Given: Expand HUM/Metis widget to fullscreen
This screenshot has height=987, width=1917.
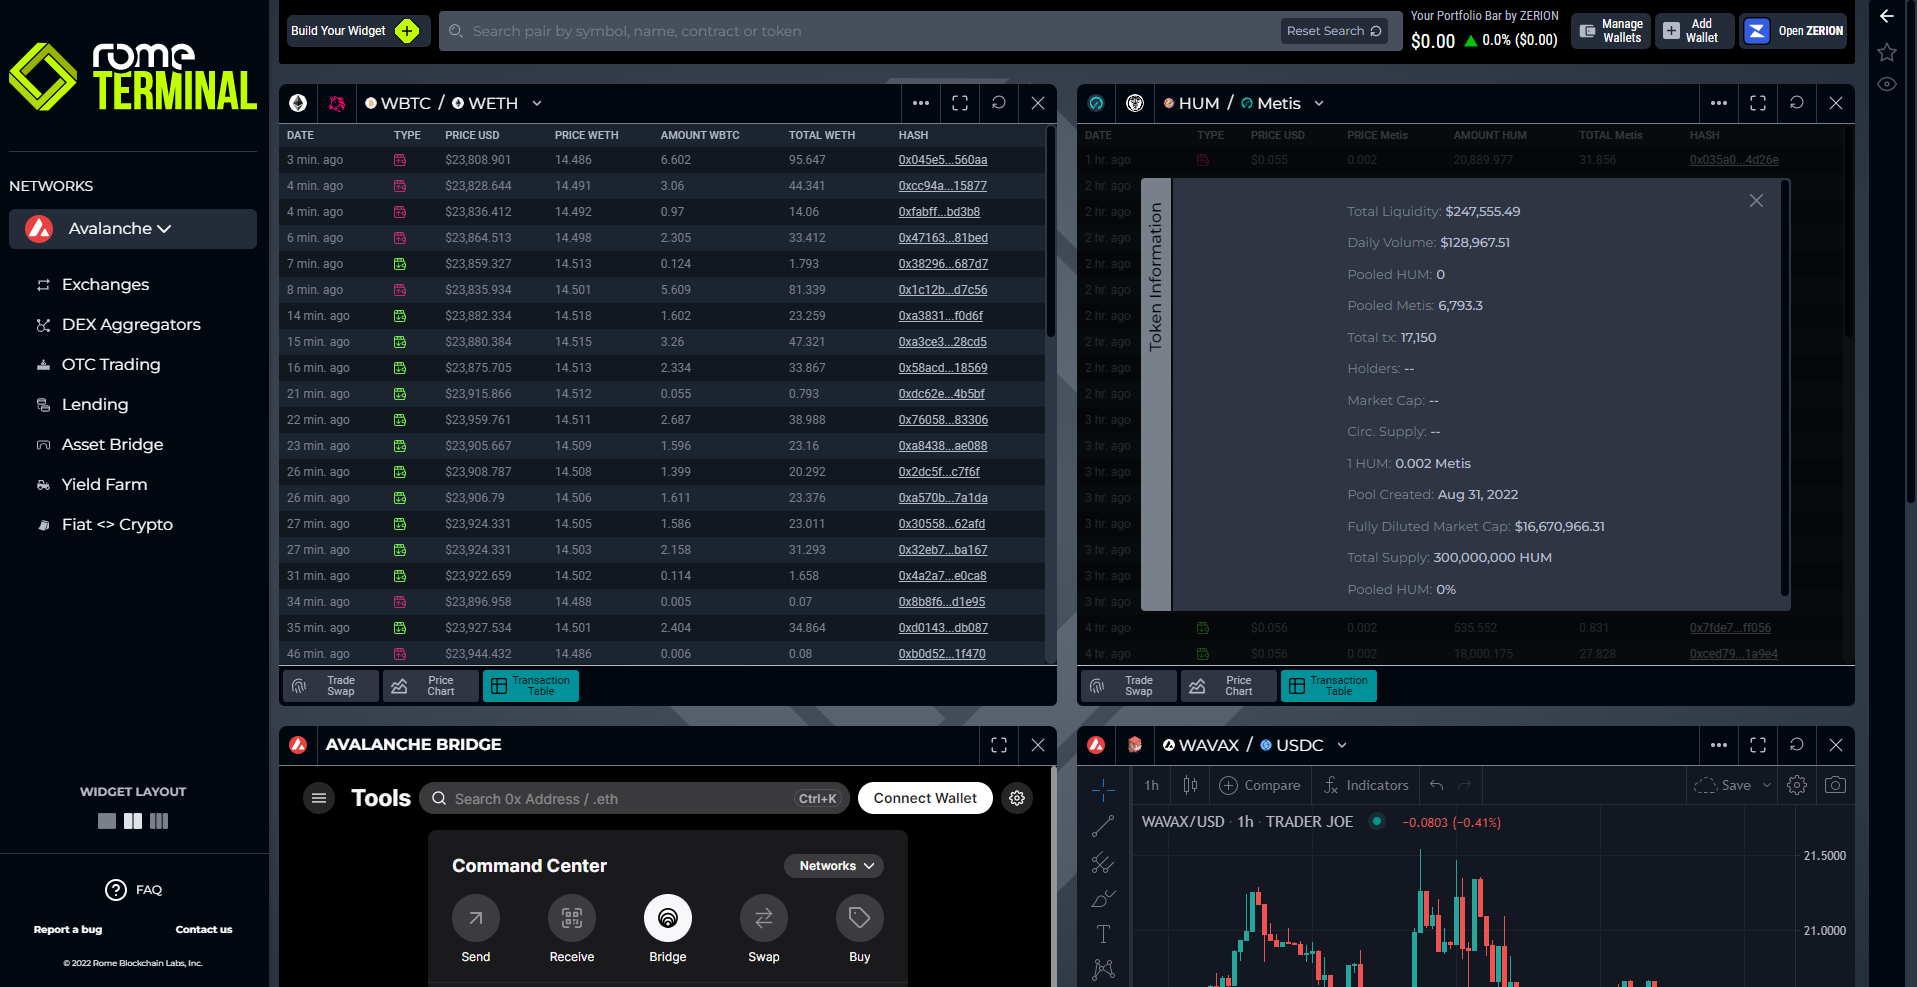Looking at the screenshot, I should pos(1758,103).
